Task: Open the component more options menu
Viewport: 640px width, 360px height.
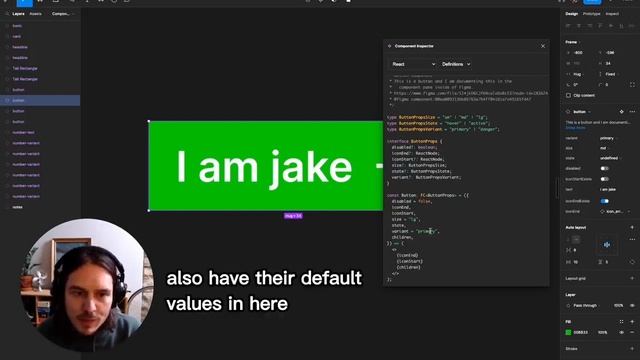Action: click(632, 112)
